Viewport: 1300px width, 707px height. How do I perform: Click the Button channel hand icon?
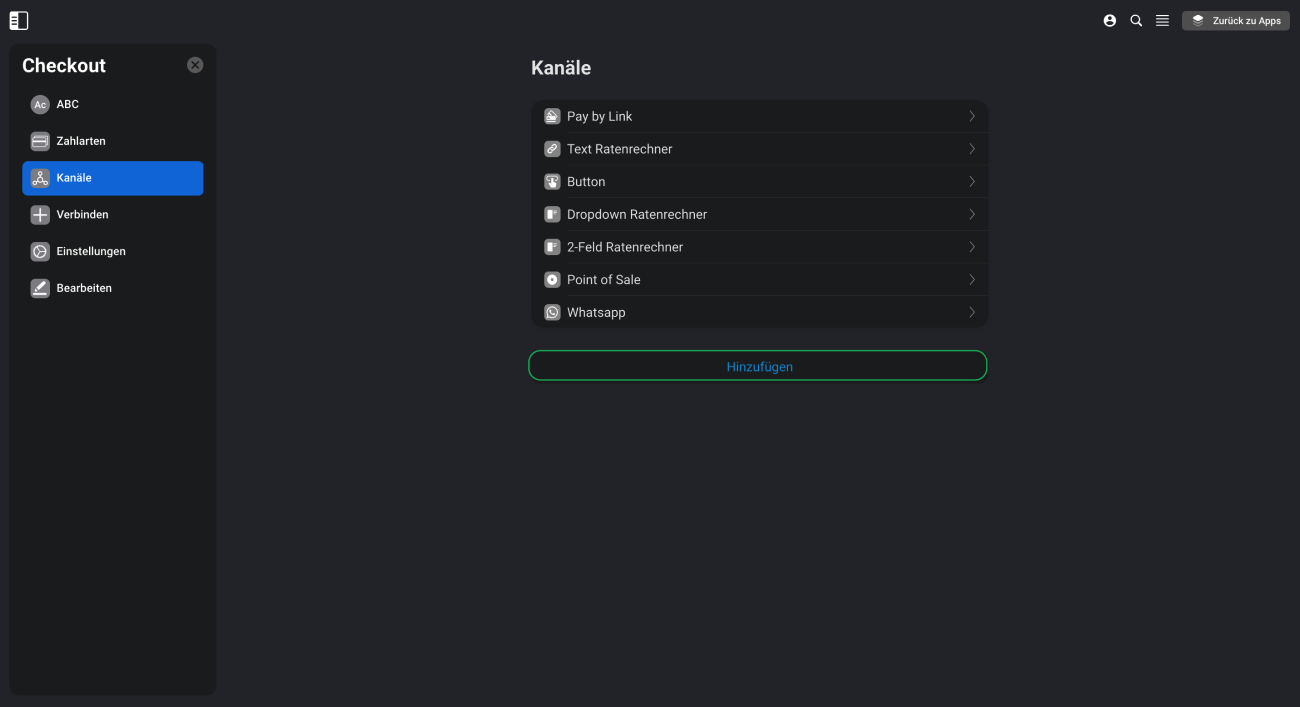(x=552, y=182)
